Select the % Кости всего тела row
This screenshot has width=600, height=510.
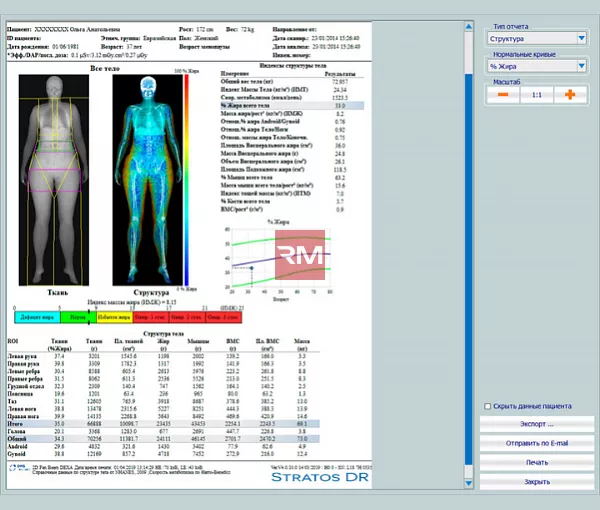pyautogui.click(x=292, y=201)
